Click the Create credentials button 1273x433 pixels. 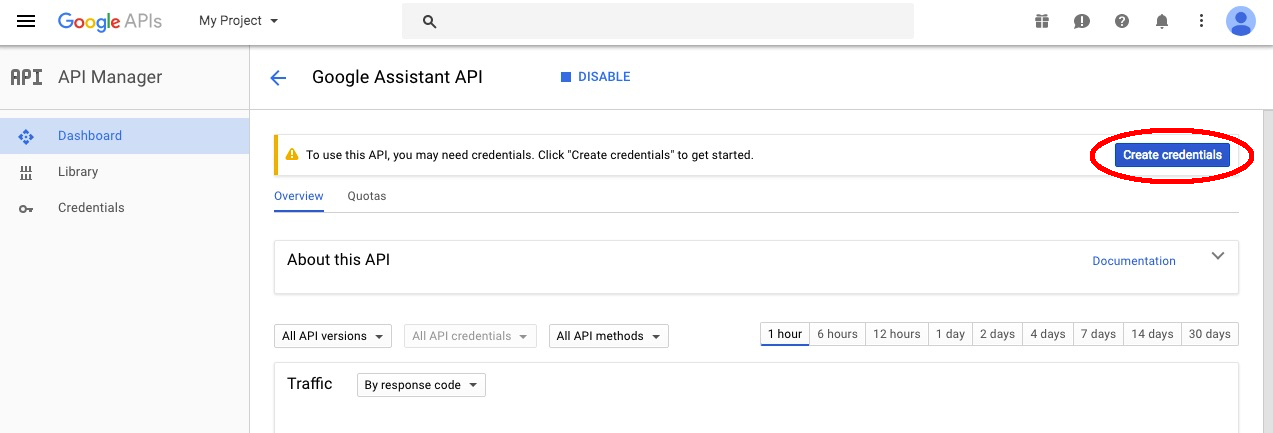pyautogui.click(x=1172, y=155)
